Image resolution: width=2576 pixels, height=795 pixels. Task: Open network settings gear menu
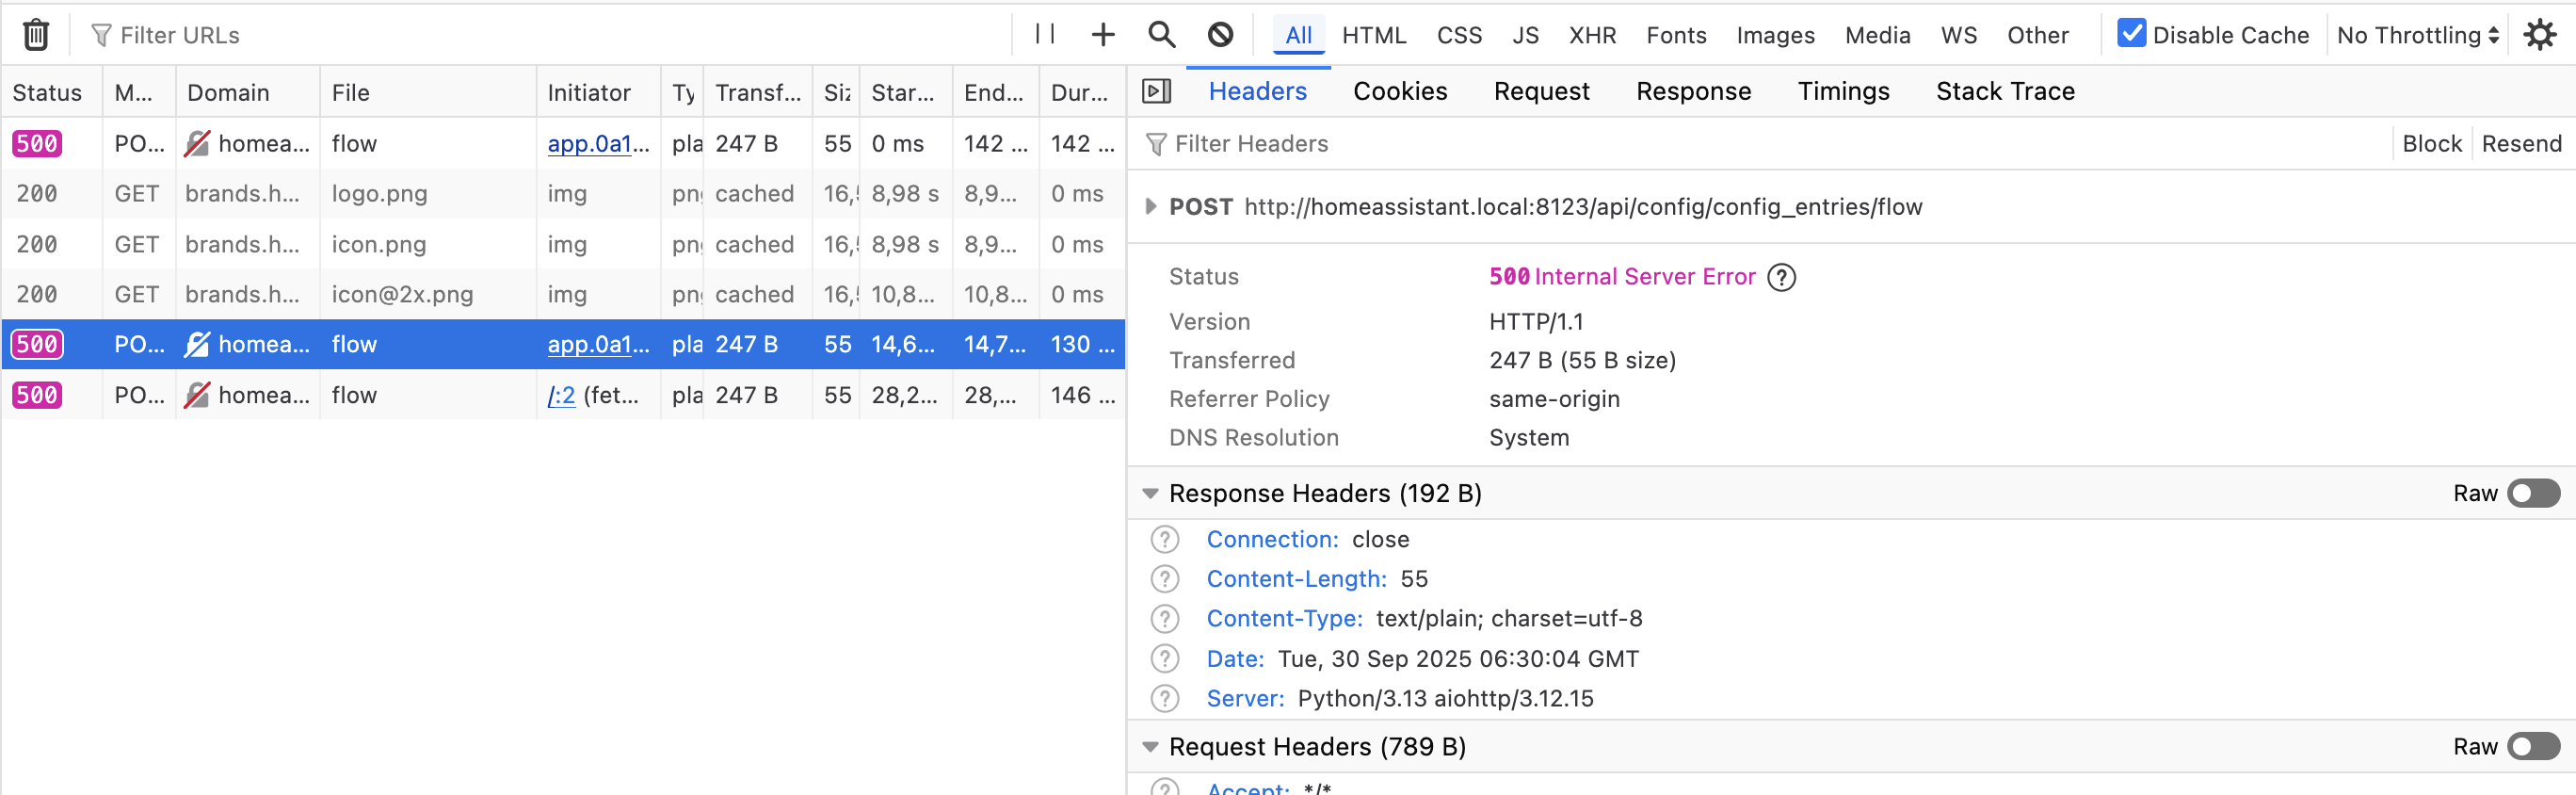2538,35
